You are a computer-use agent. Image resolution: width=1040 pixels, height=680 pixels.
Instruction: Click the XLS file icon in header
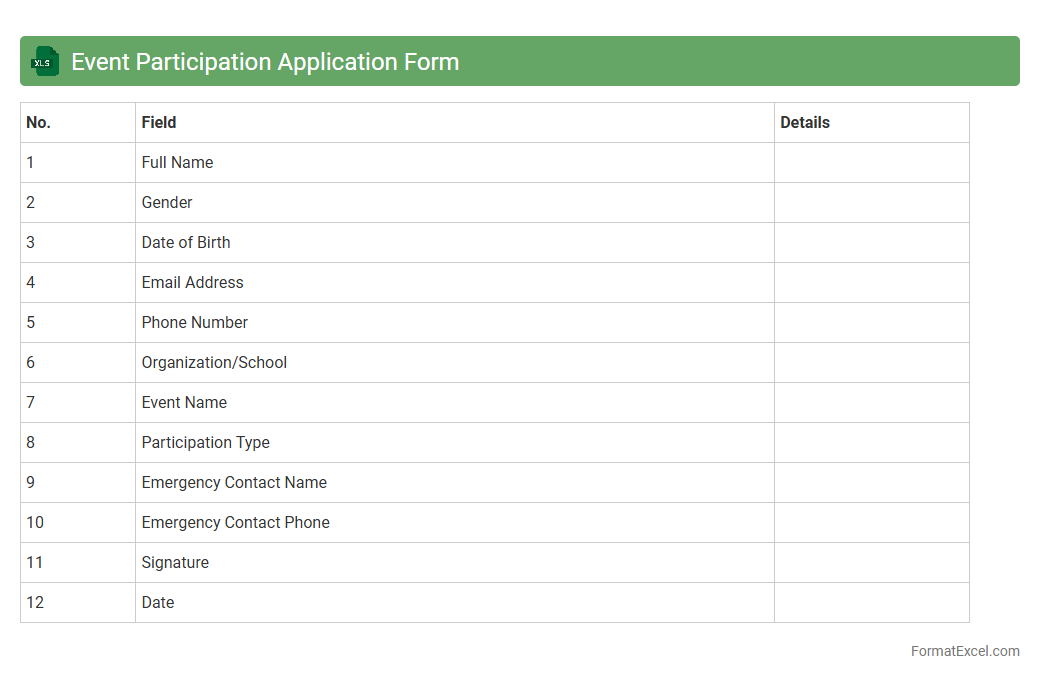[45, 61]
